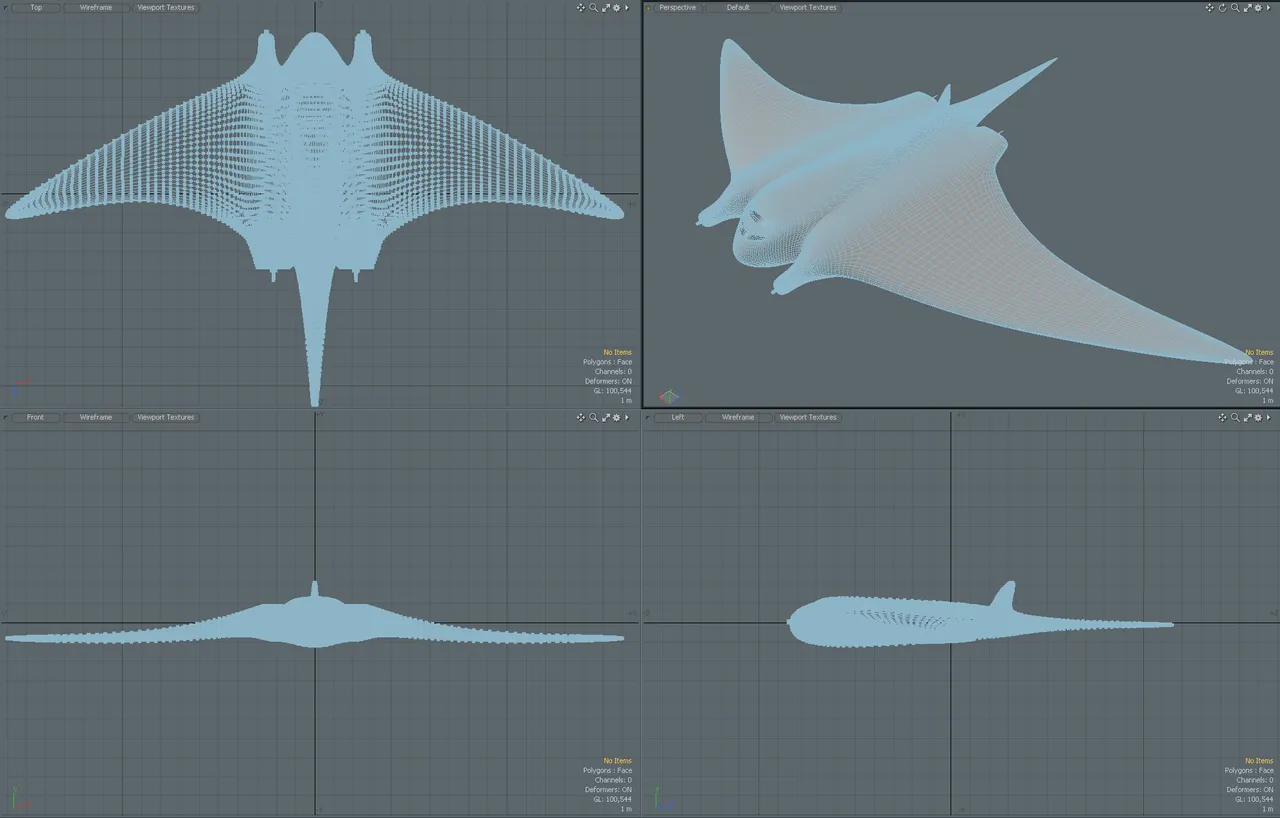This screenshot has height=818, width=1280.
Task: Click the zoom magnifier in Top viewport
Action: [593, 7]
